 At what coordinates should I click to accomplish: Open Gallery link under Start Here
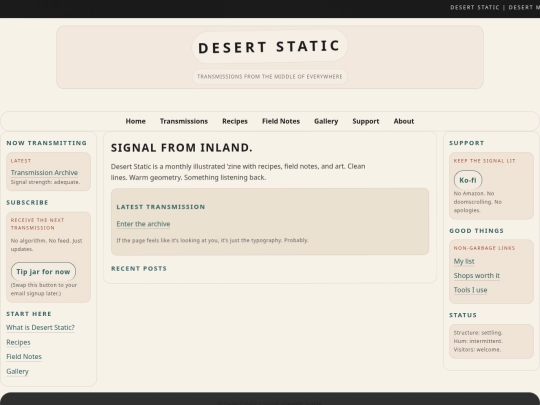17,372
